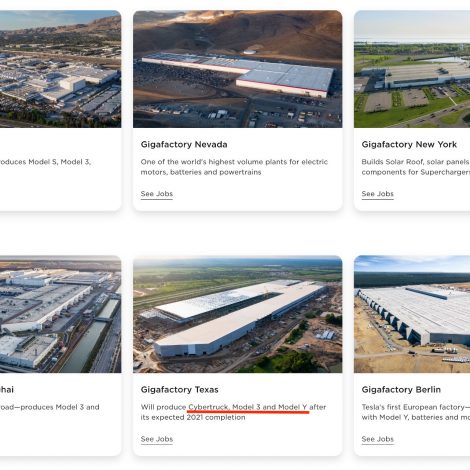This screenshot has width=470, height=470.
Task: Open See Jobs link for Gigafactory Nevada
Action: click(x=157, y=194)
